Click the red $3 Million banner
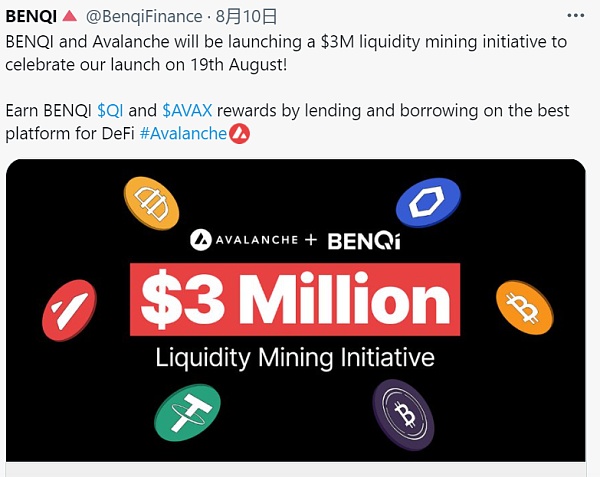The width and height of the screenshot is (600, 477). pyautogui.click(x=295, y=299)
